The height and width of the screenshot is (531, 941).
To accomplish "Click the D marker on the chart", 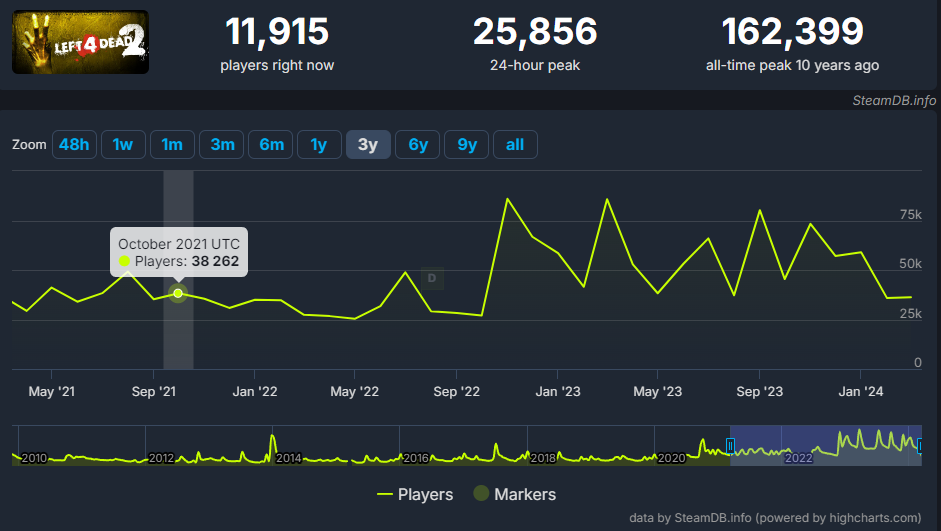I will (x=432, y=278).
